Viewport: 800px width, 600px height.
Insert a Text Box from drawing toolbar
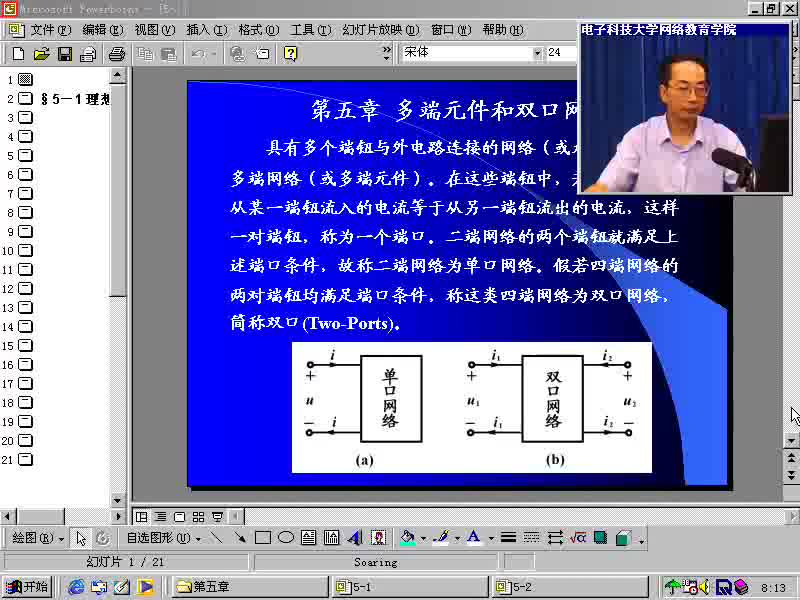coord(308,537)
